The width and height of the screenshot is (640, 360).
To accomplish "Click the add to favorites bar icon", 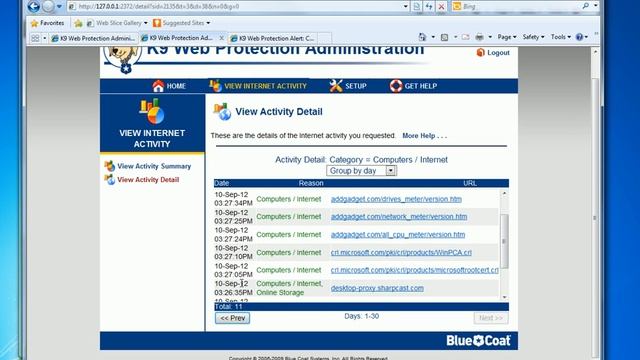I will 78,23.
